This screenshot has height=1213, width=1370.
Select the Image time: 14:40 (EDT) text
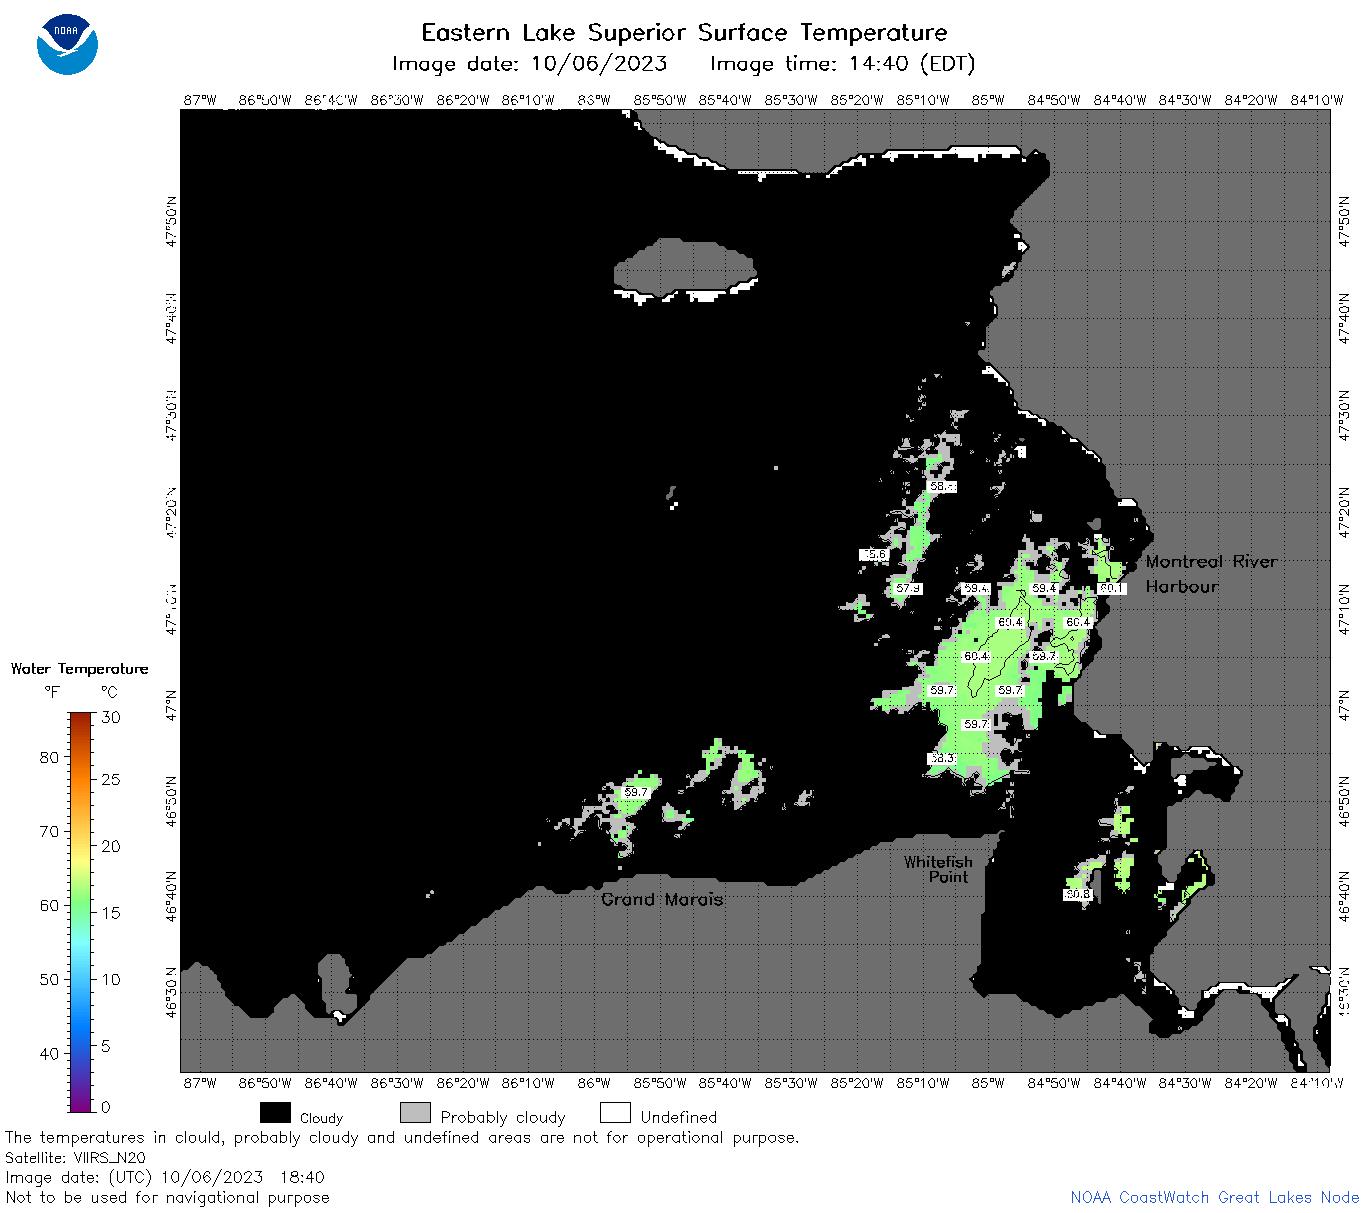(842, 64)
